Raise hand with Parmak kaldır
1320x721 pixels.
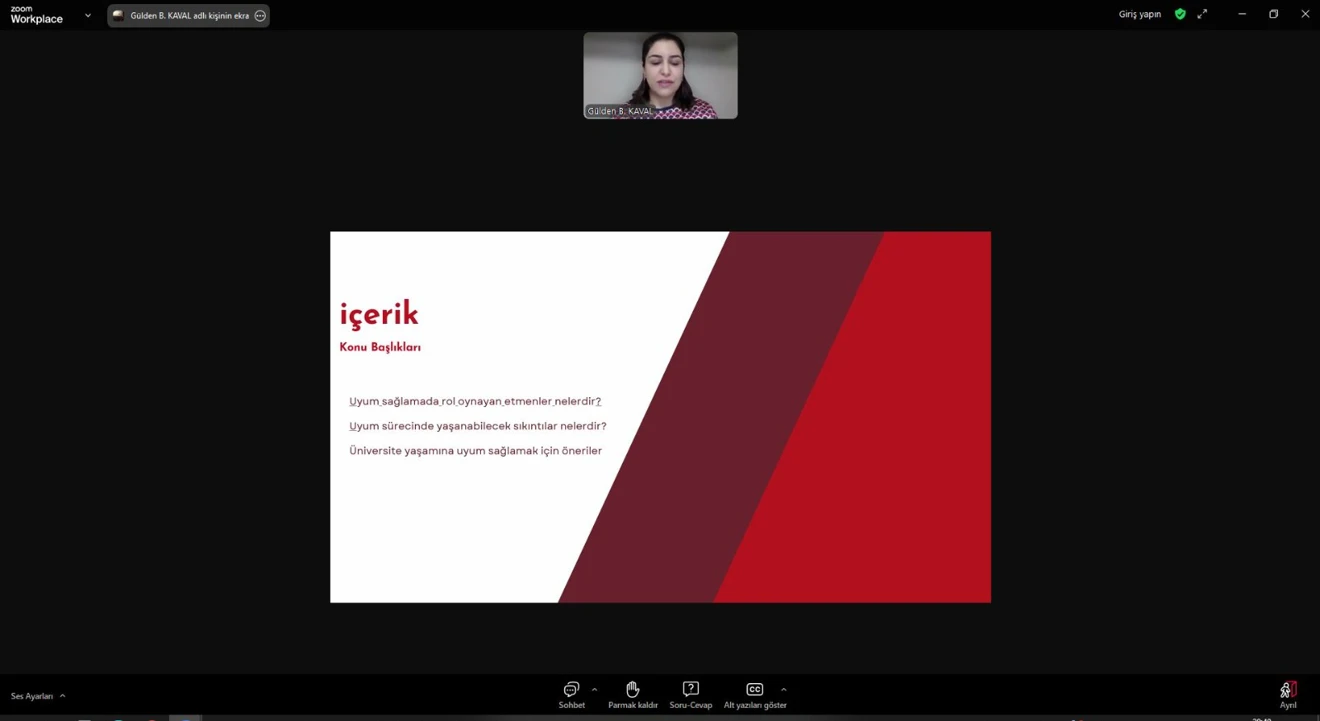pos(632,694)
